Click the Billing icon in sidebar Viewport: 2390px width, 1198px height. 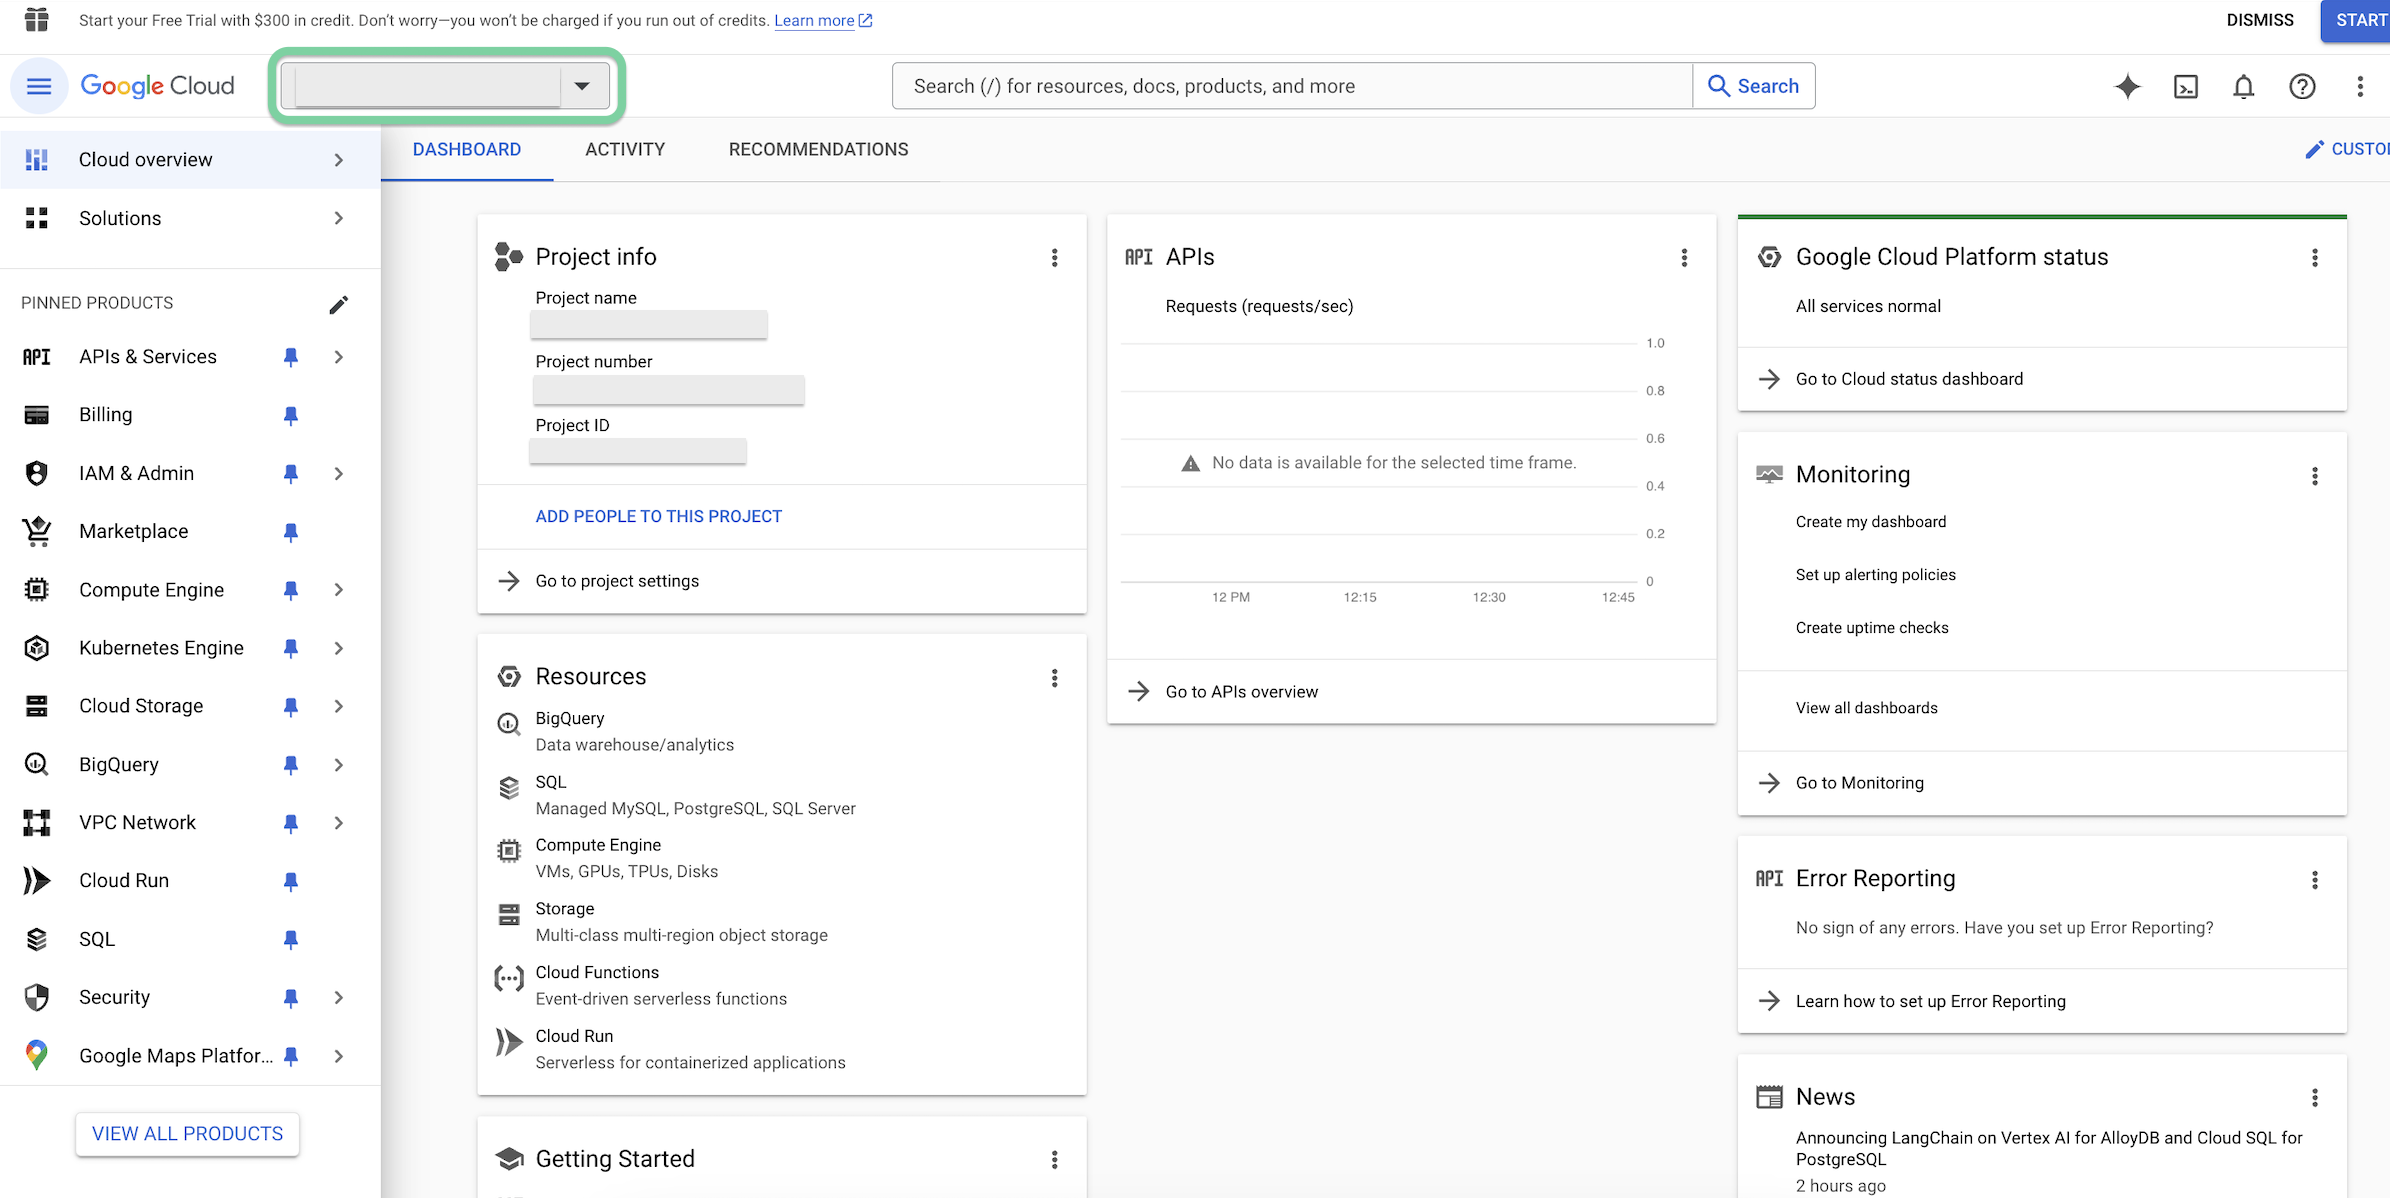click(37, 415)
